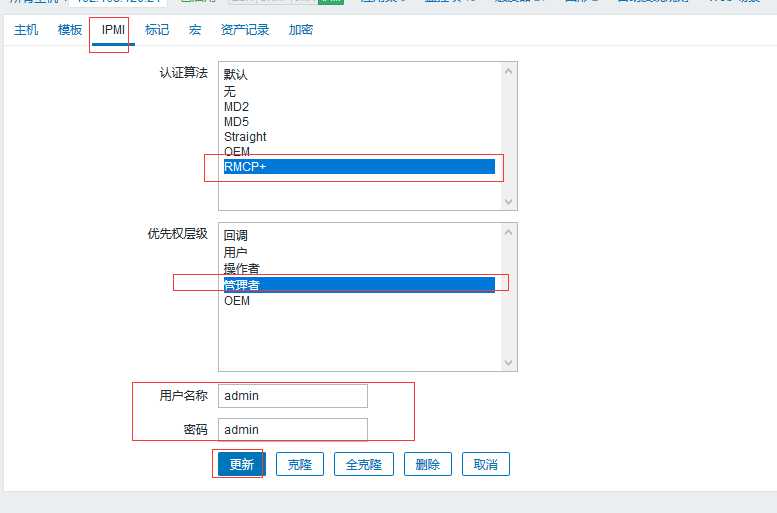The width and height of the screenshot is (777, 513).
Task: Choose 用户 privilege level
Action: click(359, 252)
